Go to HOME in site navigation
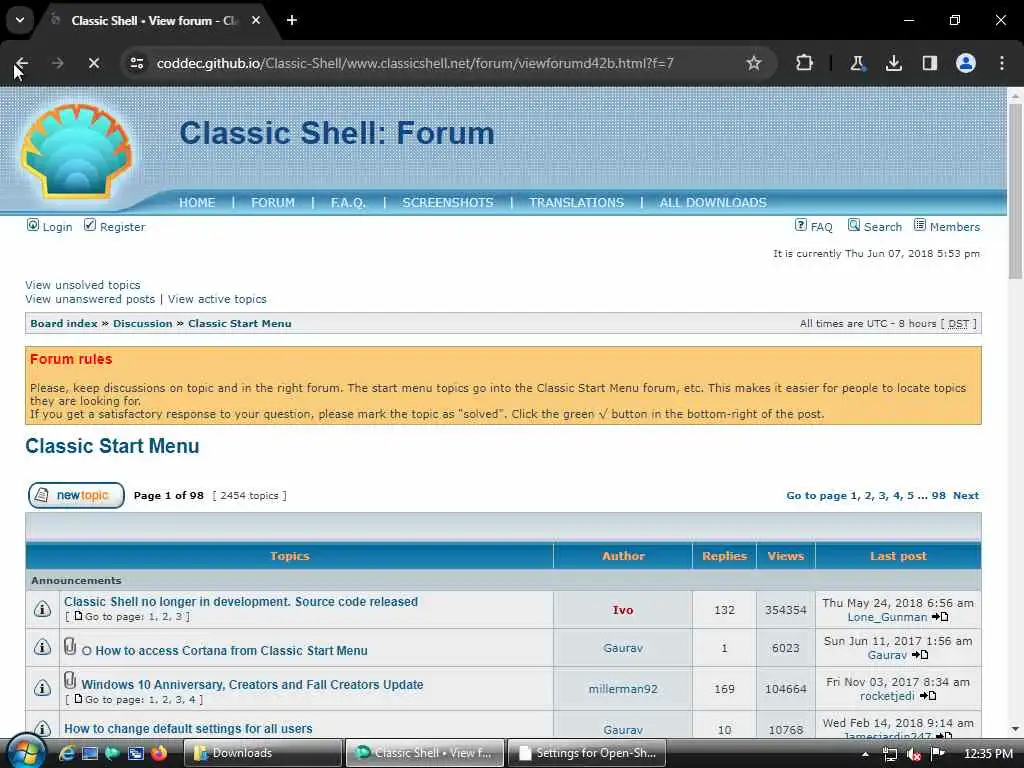The width and height of the screenshot is (1024, 768). click(197, 202)
